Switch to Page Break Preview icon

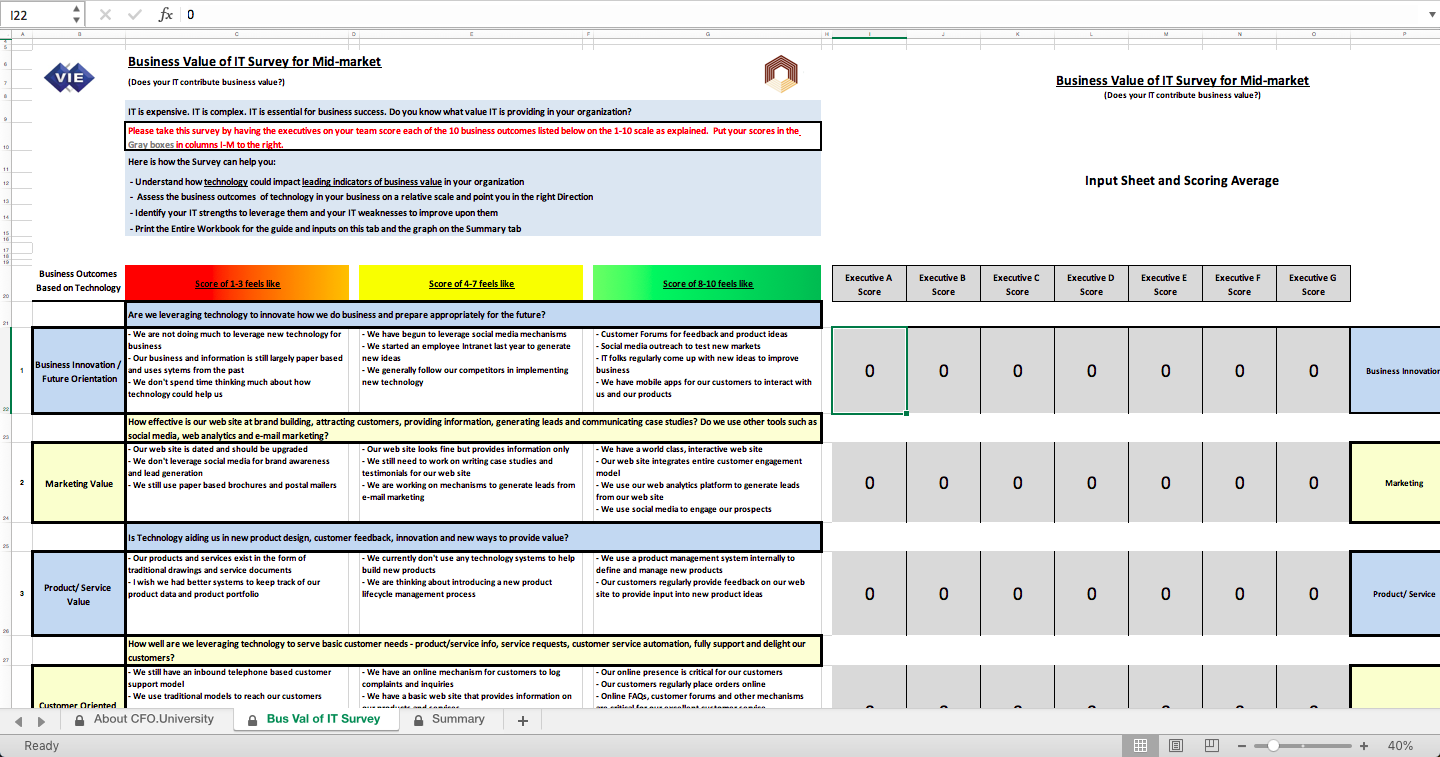[1212, 746]
